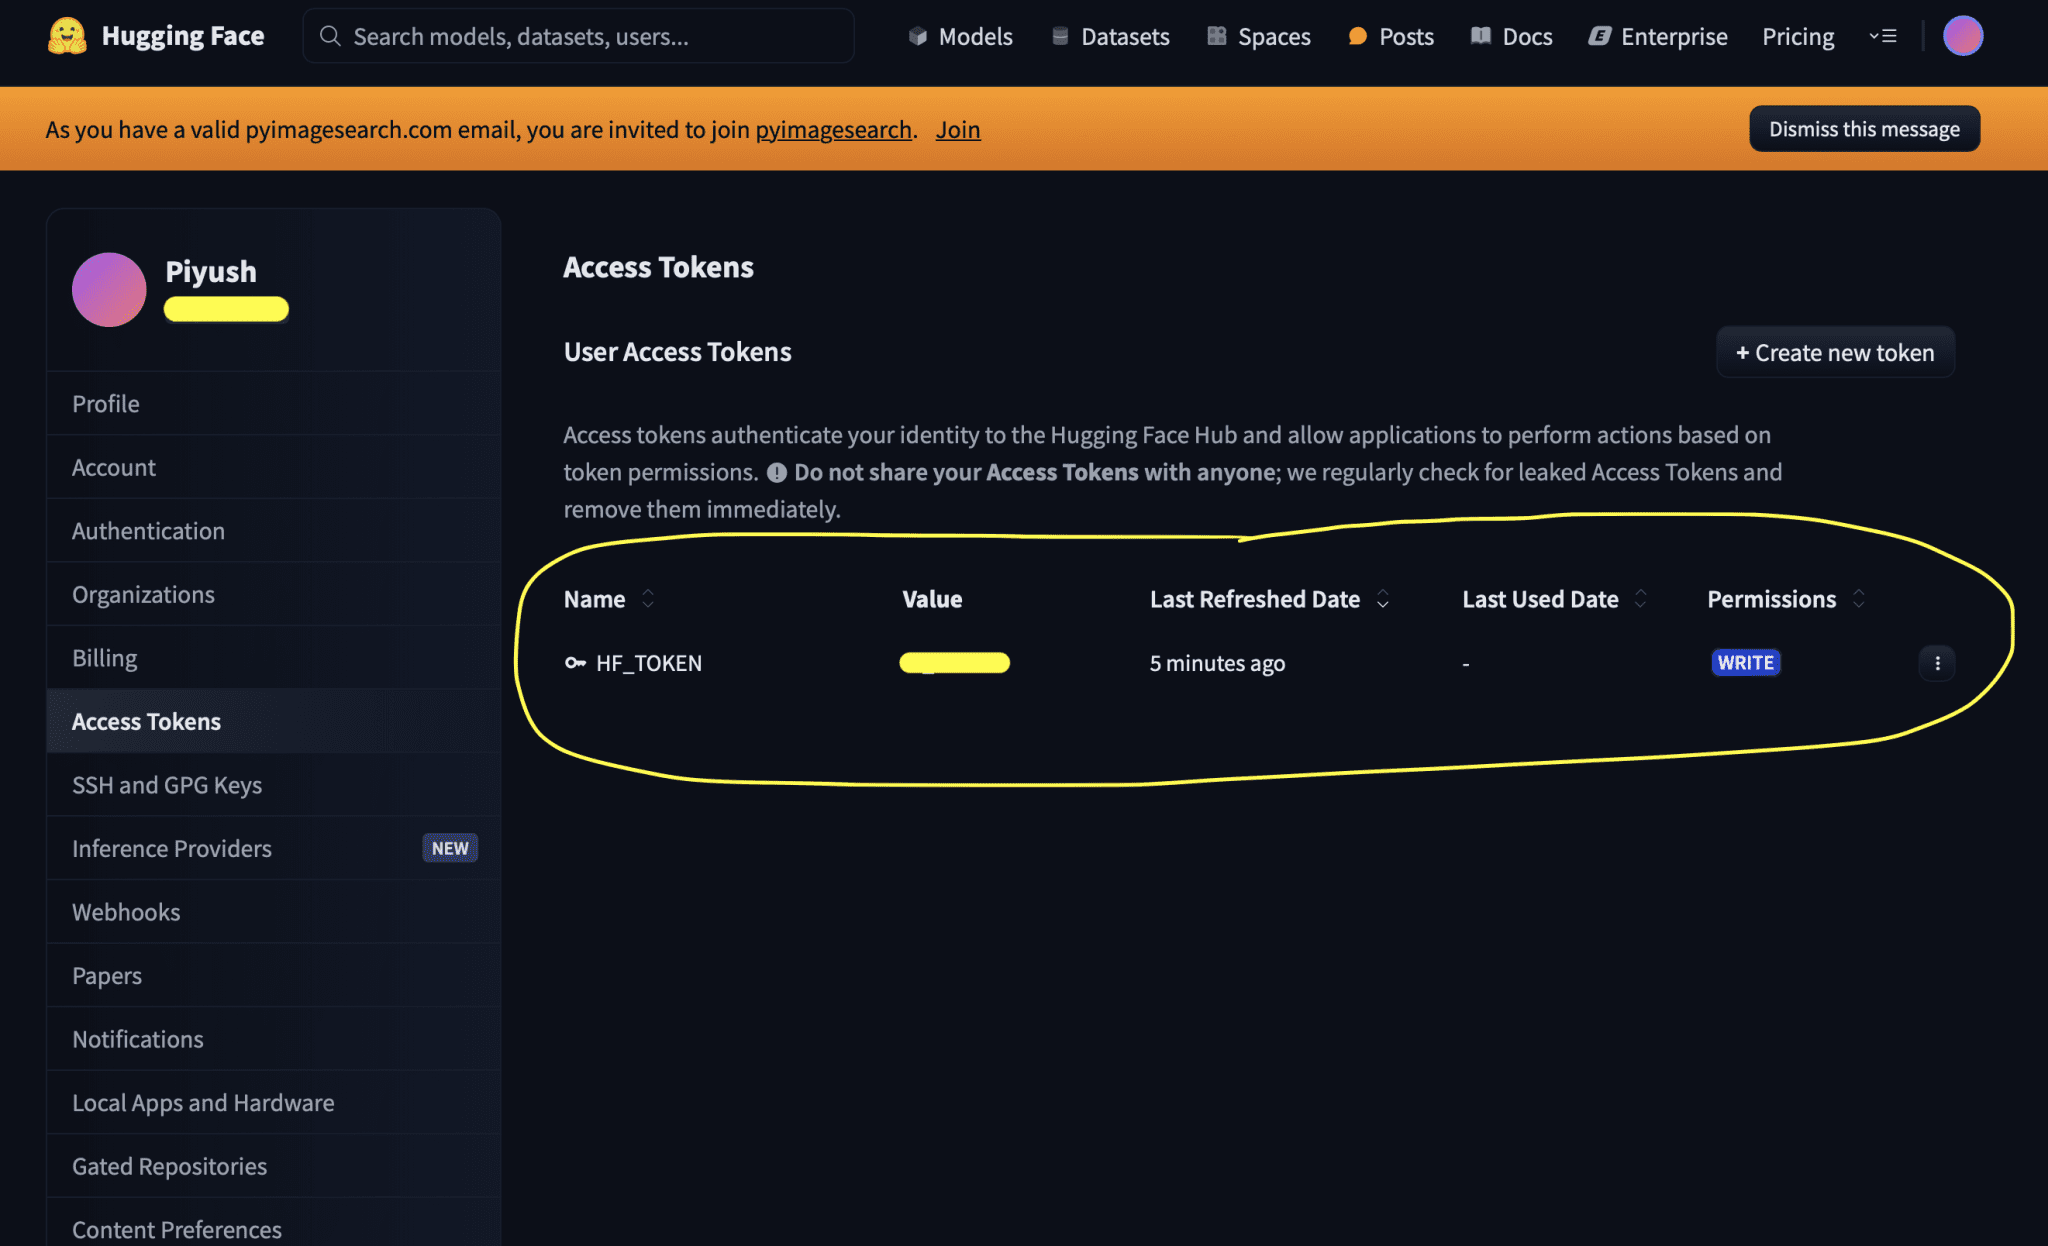Screen dimensions: 2048x1246
Task: Click the search magnifier icon
Action: [x=330, y=35]
